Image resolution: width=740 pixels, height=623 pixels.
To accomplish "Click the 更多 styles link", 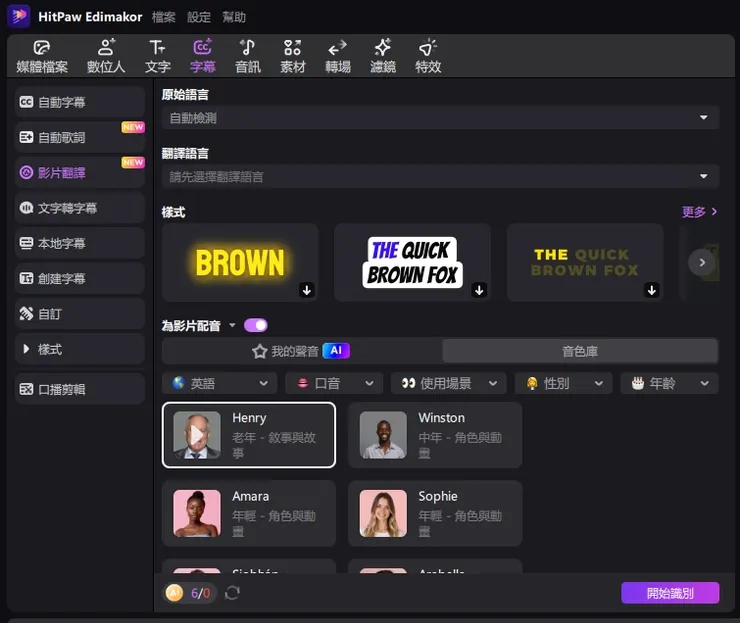I will point(699,212).
